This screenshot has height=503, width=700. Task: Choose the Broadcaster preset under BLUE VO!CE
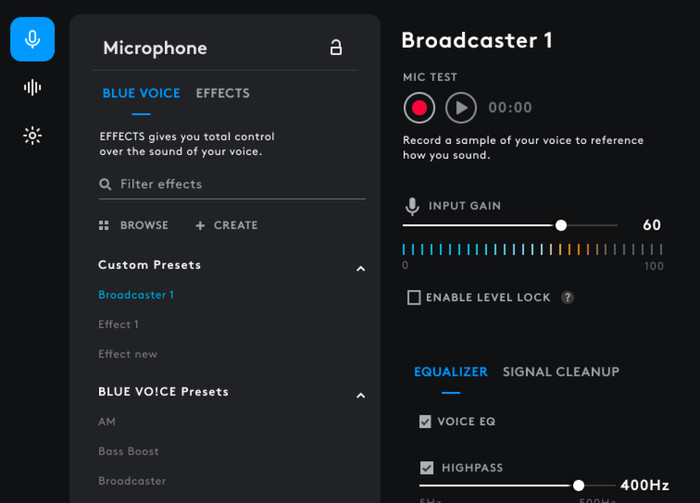point(132,481)
